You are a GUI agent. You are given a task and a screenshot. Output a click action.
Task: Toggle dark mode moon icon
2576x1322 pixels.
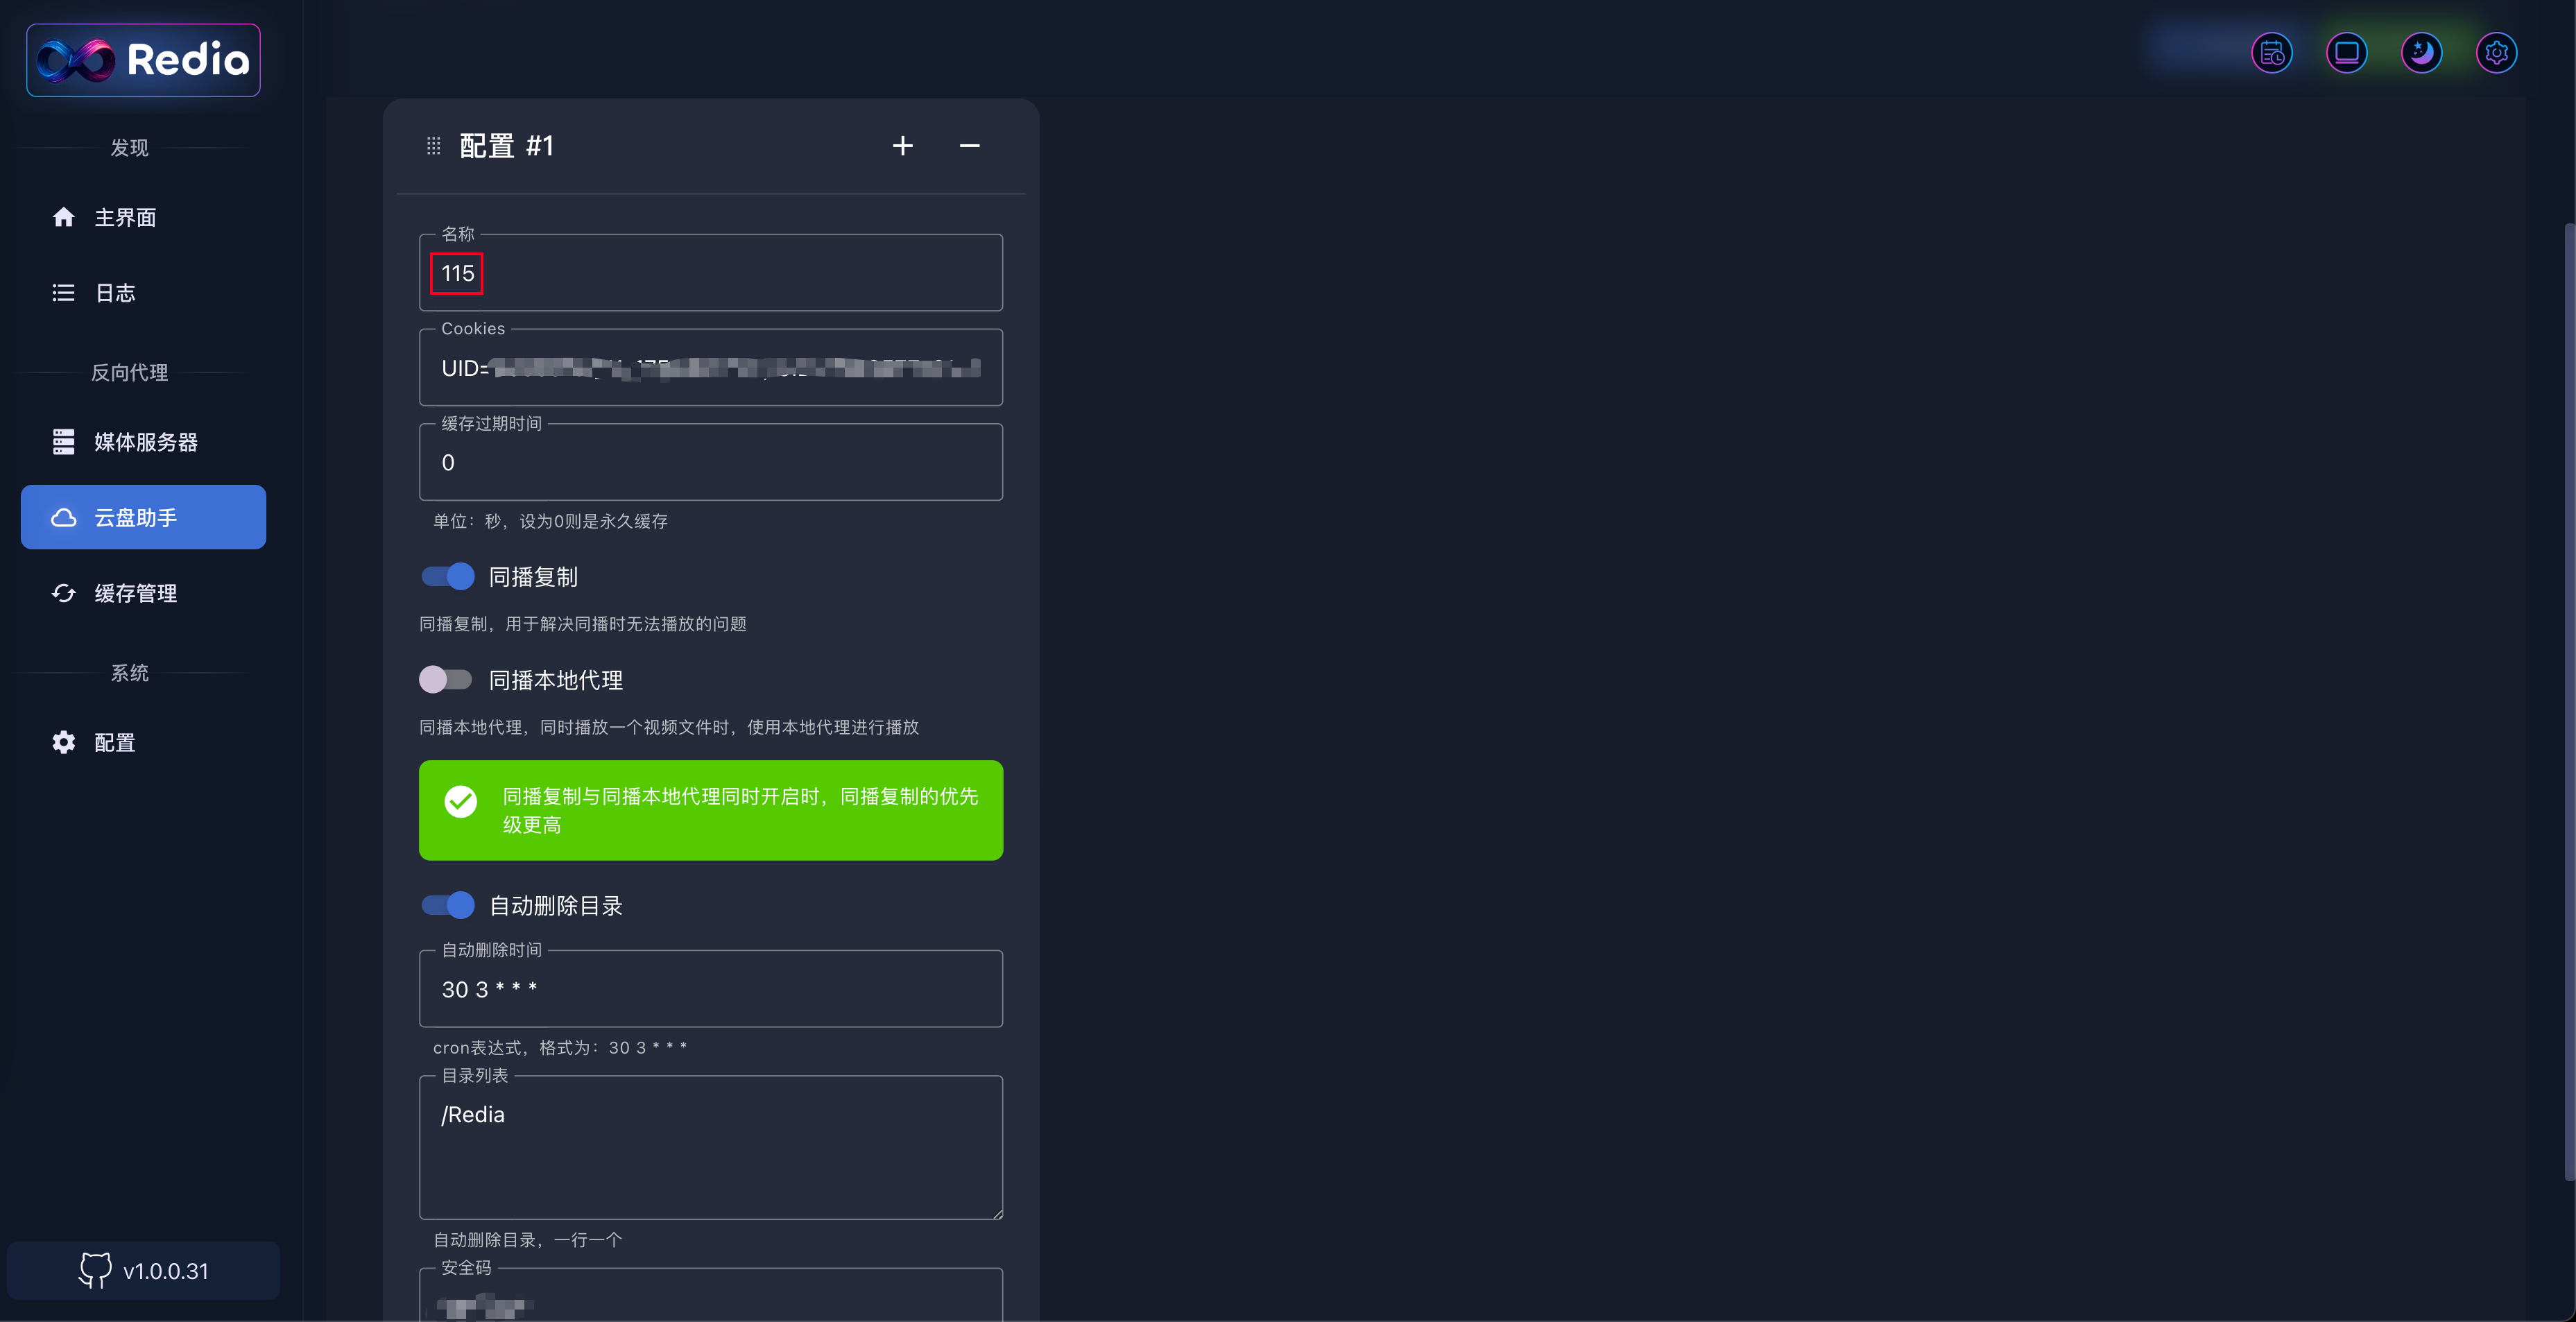2421,53
